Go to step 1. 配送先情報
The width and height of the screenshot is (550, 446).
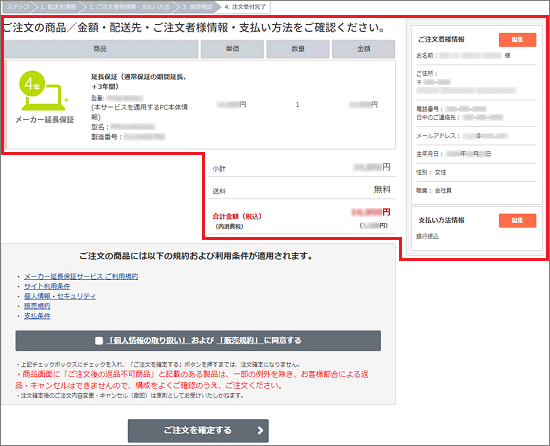pos(58,7)
